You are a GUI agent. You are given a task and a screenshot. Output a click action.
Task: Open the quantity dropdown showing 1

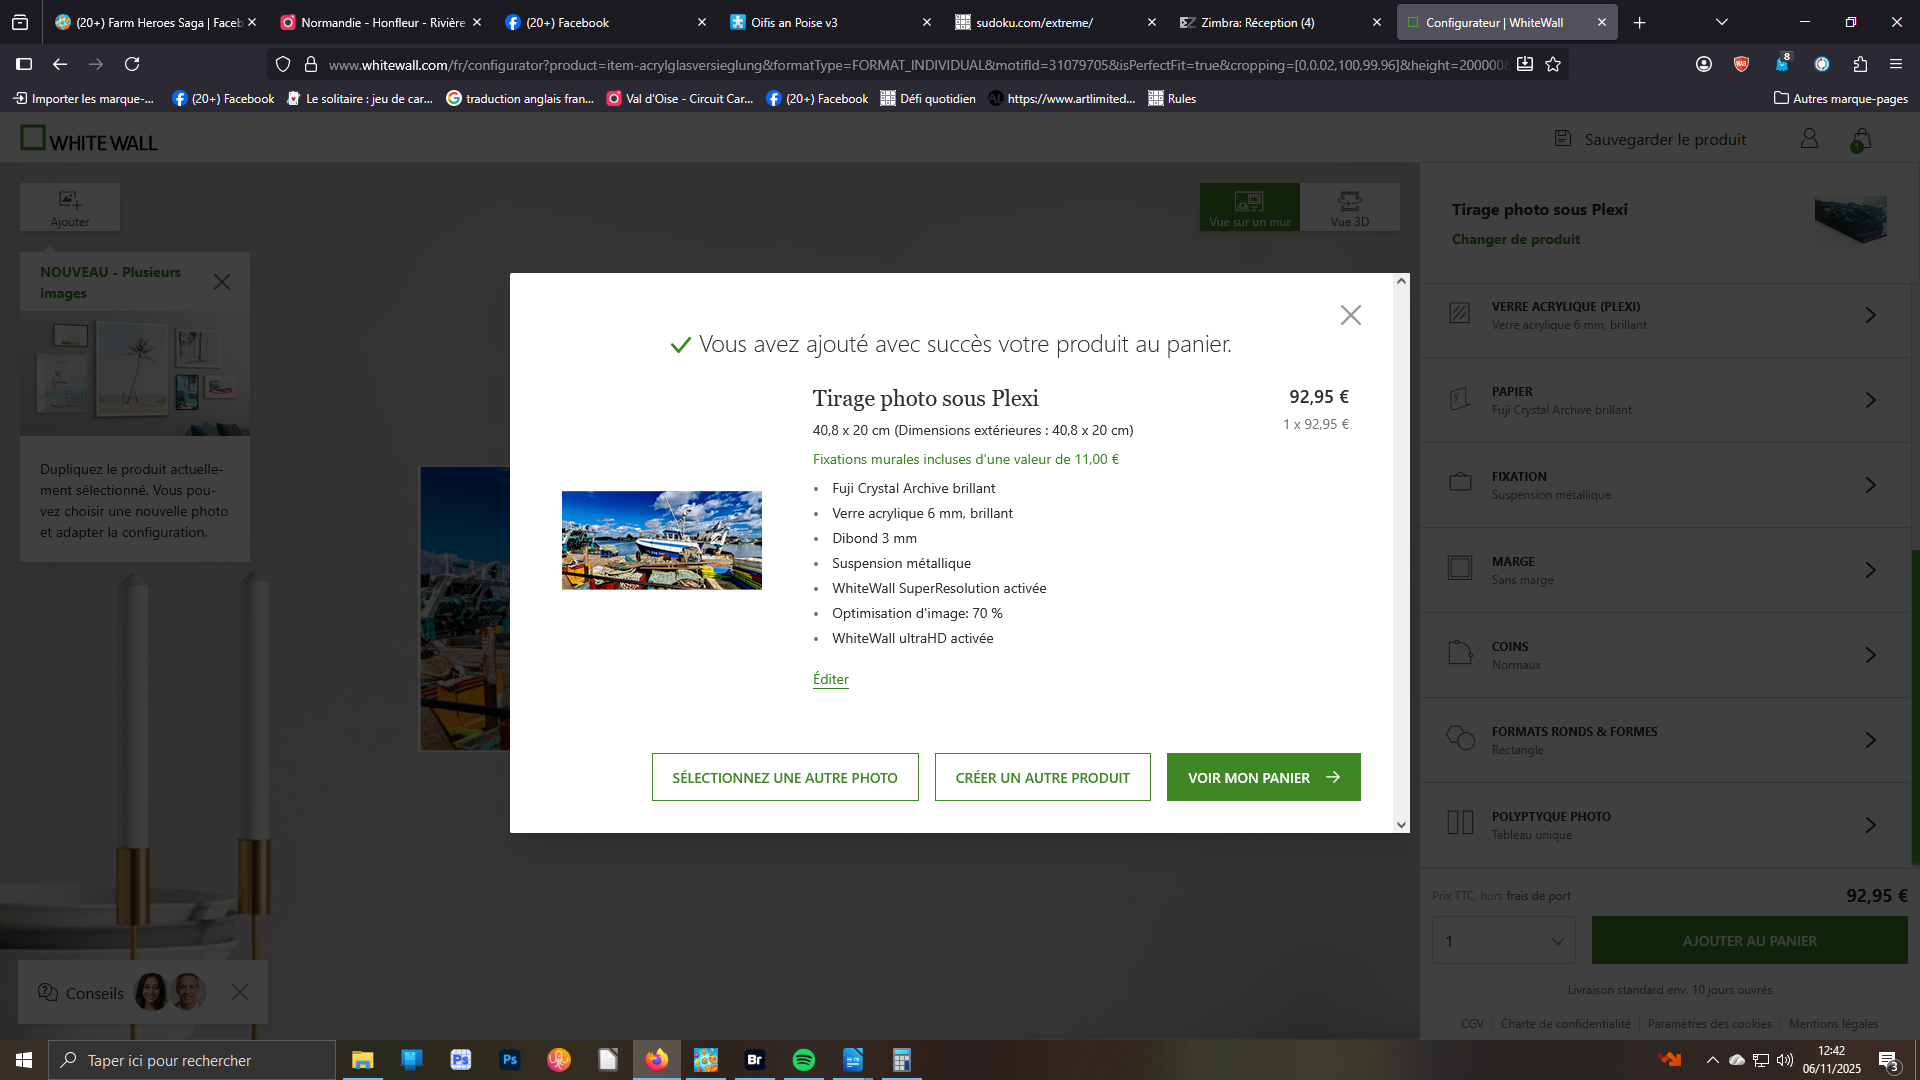[x=1504, y=941]
